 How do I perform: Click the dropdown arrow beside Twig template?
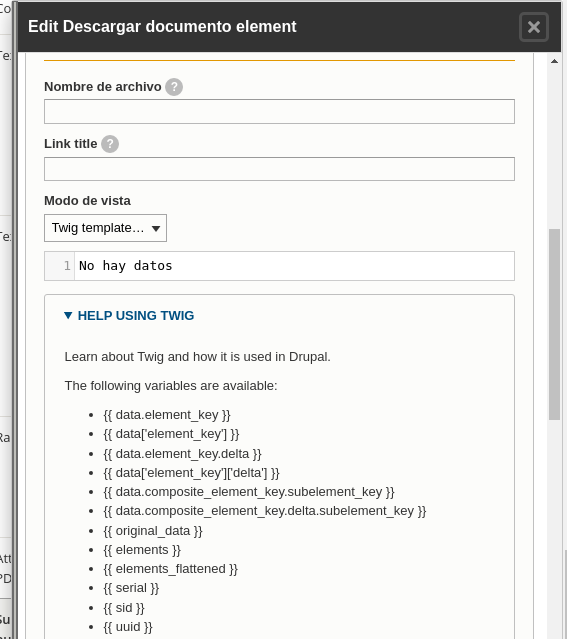point(156,229)
